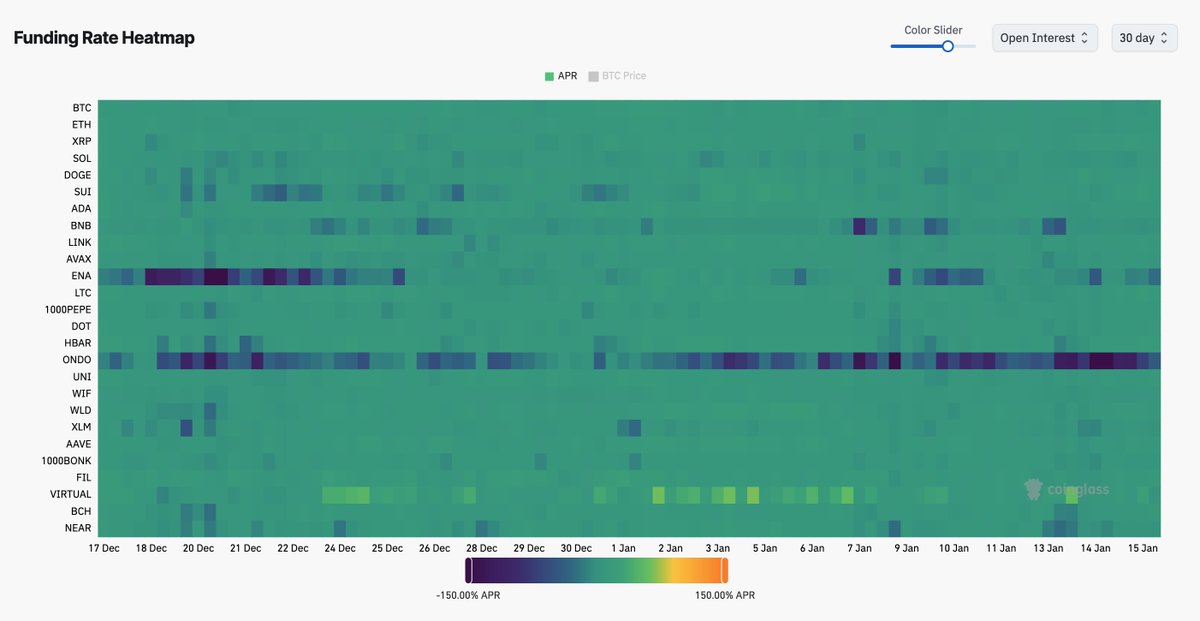This screenshot has height=621, width=1200.
Task: Select the 28 Dec date label
Action: click(x=481, y=548)
